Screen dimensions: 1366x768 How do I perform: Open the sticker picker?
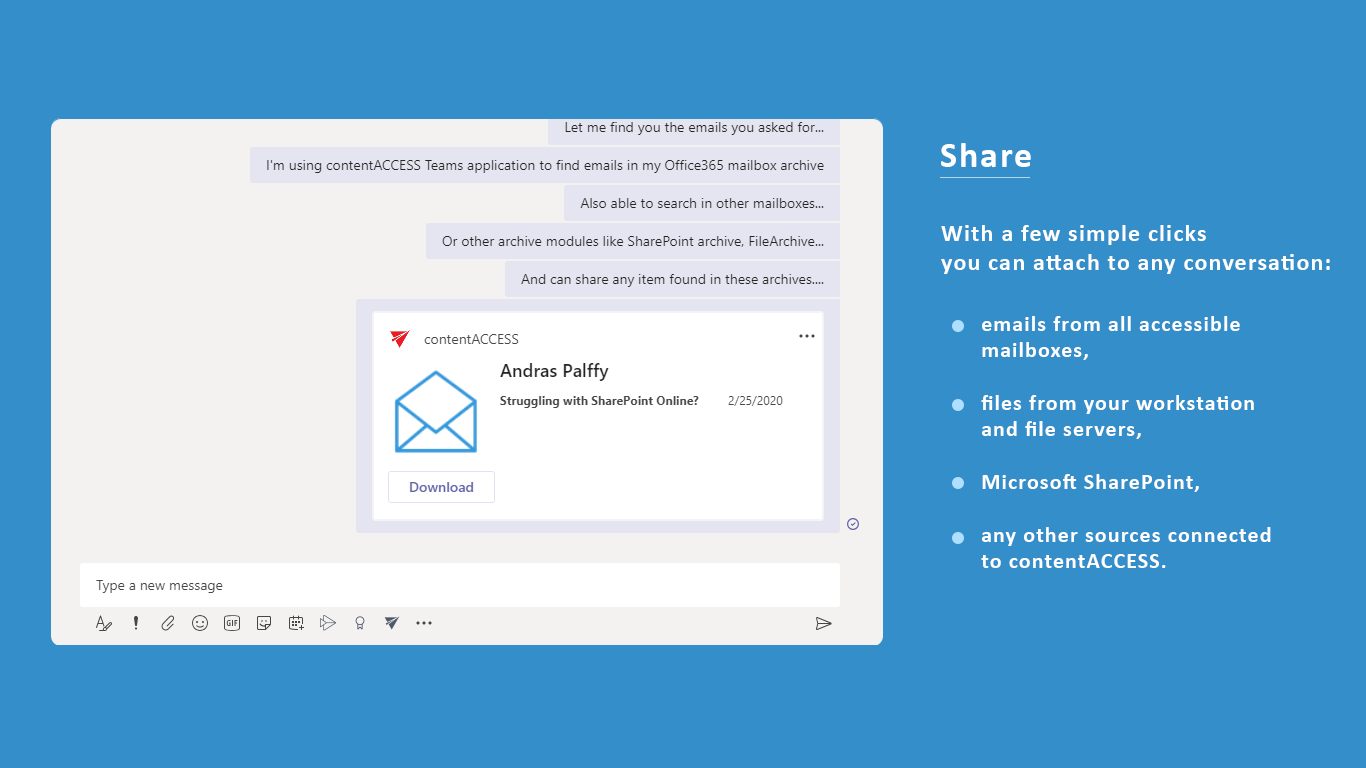click(x=264, y=623)
